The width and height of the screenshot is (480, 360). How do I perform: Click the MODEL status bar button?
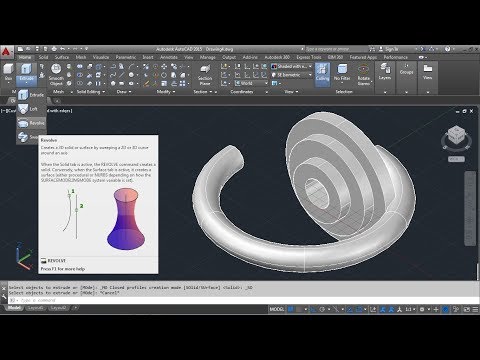coord(277,309)
